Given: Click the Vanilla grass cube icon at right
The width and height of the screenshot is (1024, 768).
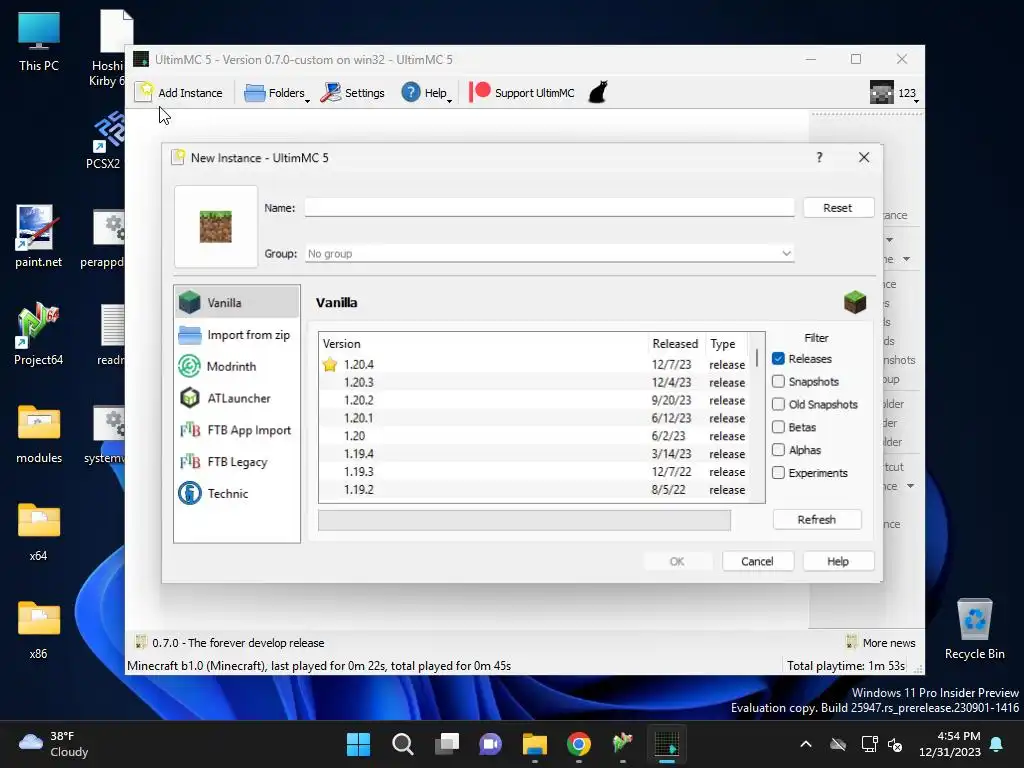Looking at the screenshot, I should [x=855, y=302].
